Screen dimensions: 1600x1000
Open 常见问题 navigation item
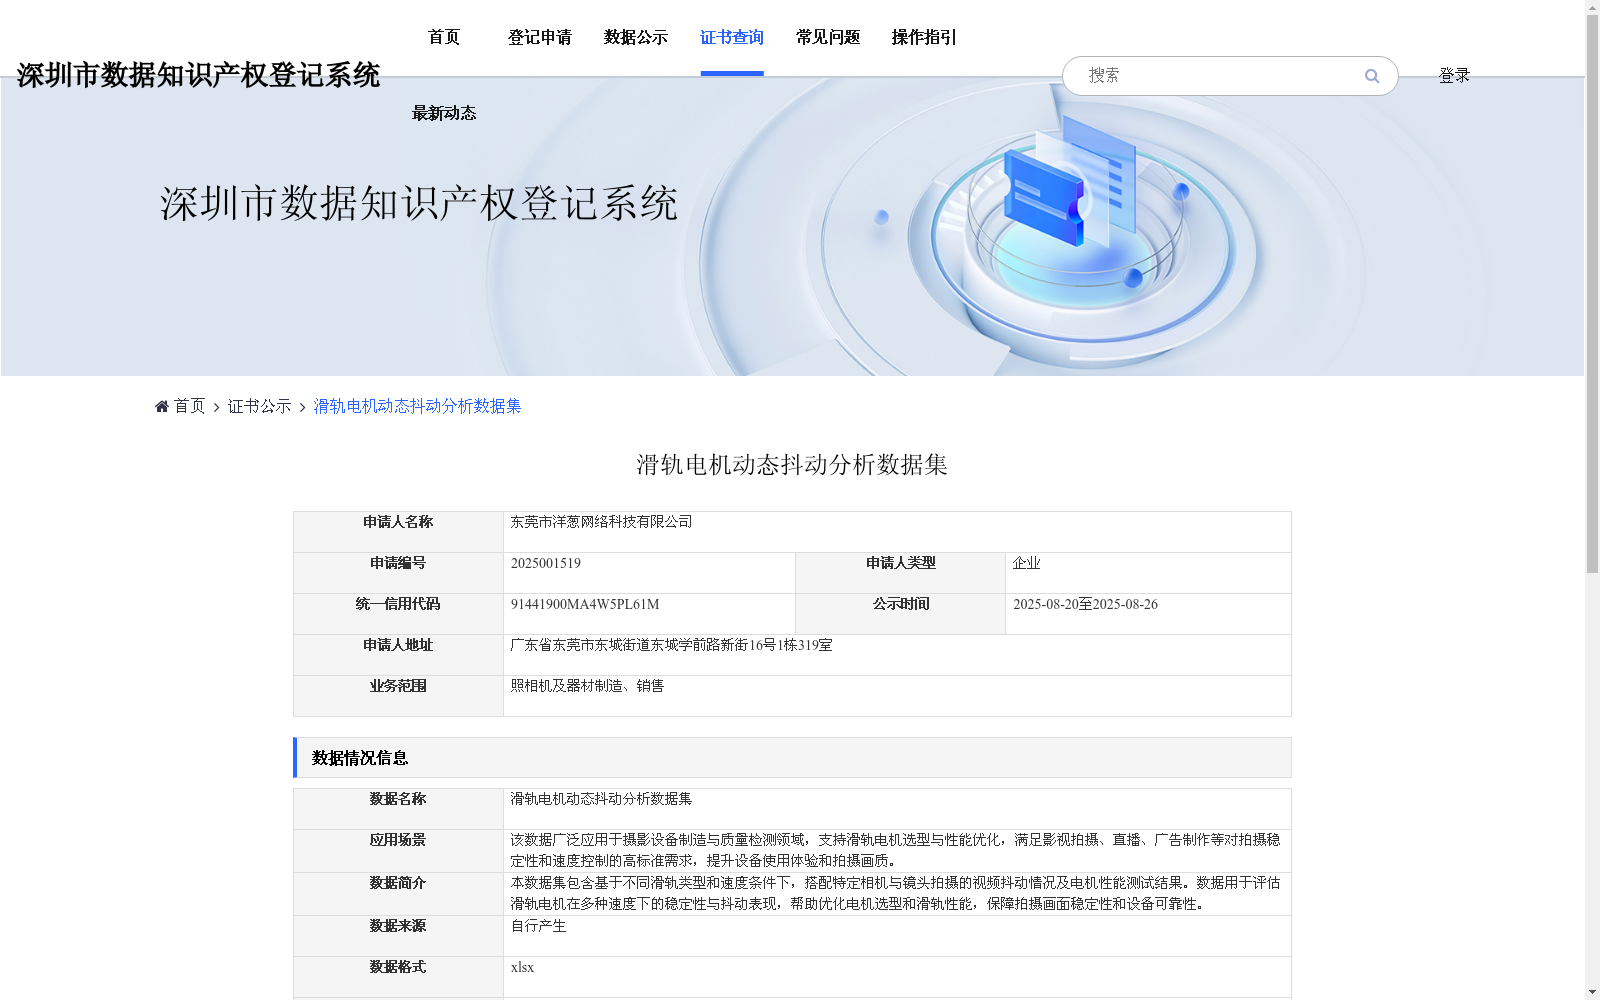[828, 37]
